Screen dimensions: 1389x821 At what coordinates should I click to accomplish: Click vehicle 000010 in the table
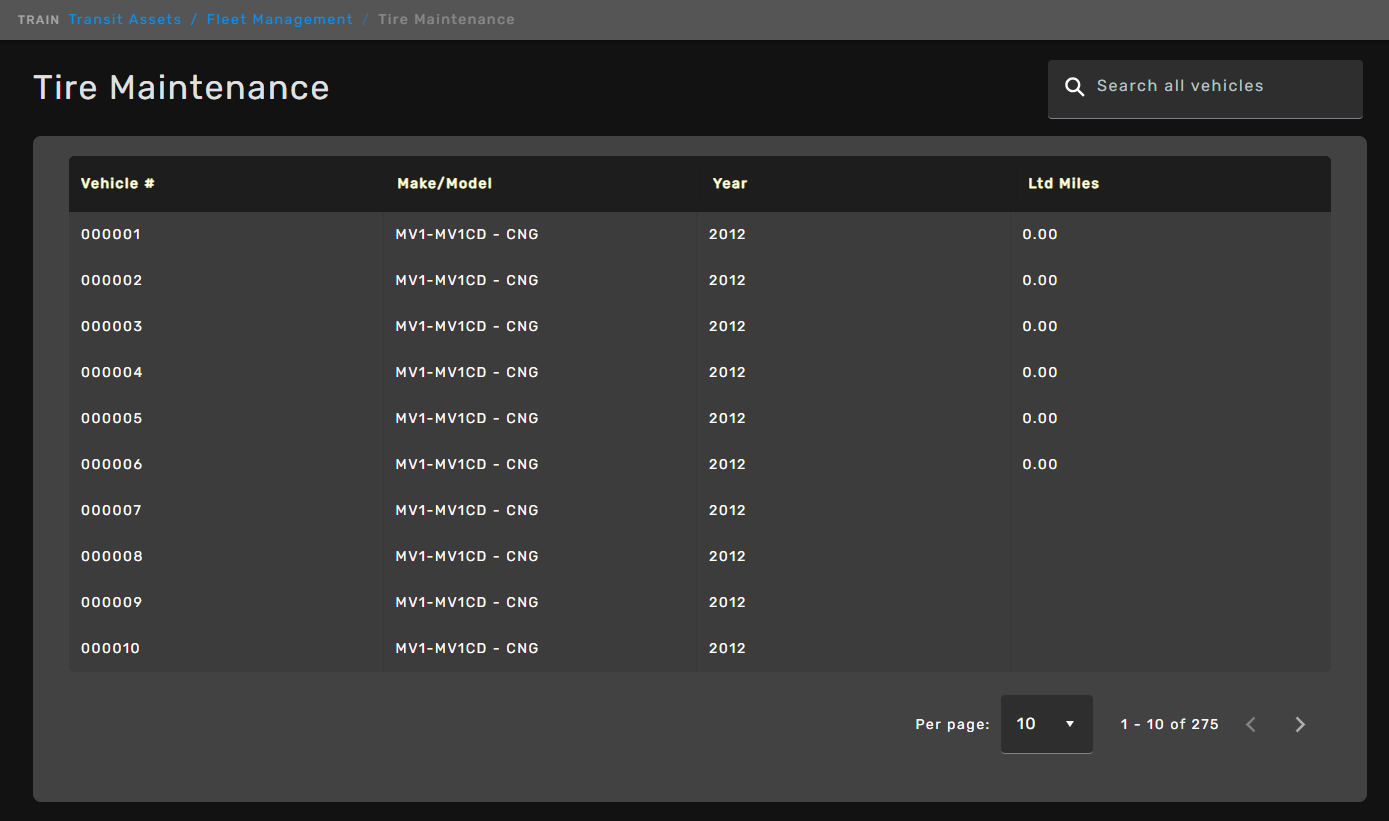click(x=111, y=649)
